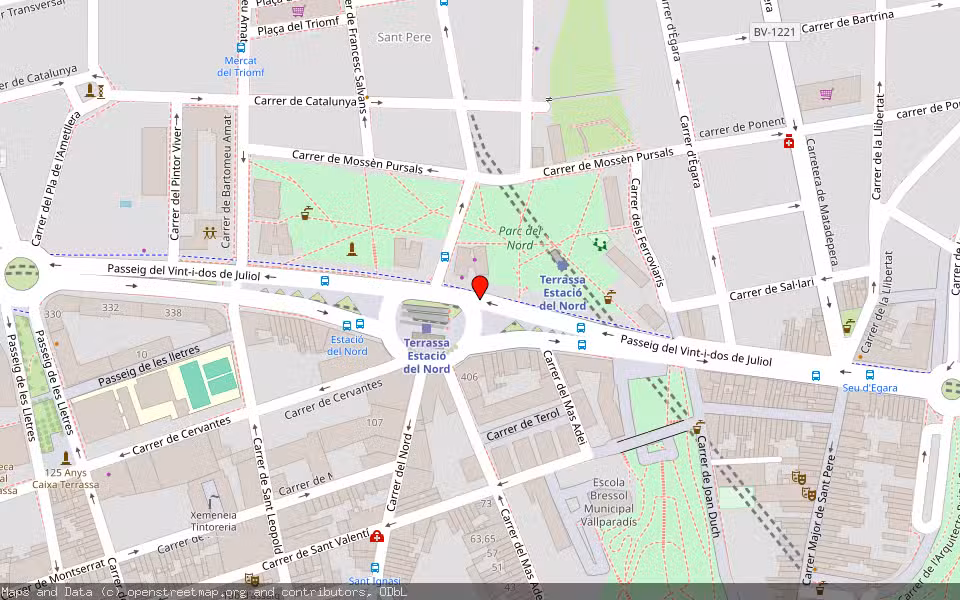Click the red icon near Xemeneia Tintoreria
Viewport: 960px width, 600px height.
pyautogui.click(x=375, y=537)
